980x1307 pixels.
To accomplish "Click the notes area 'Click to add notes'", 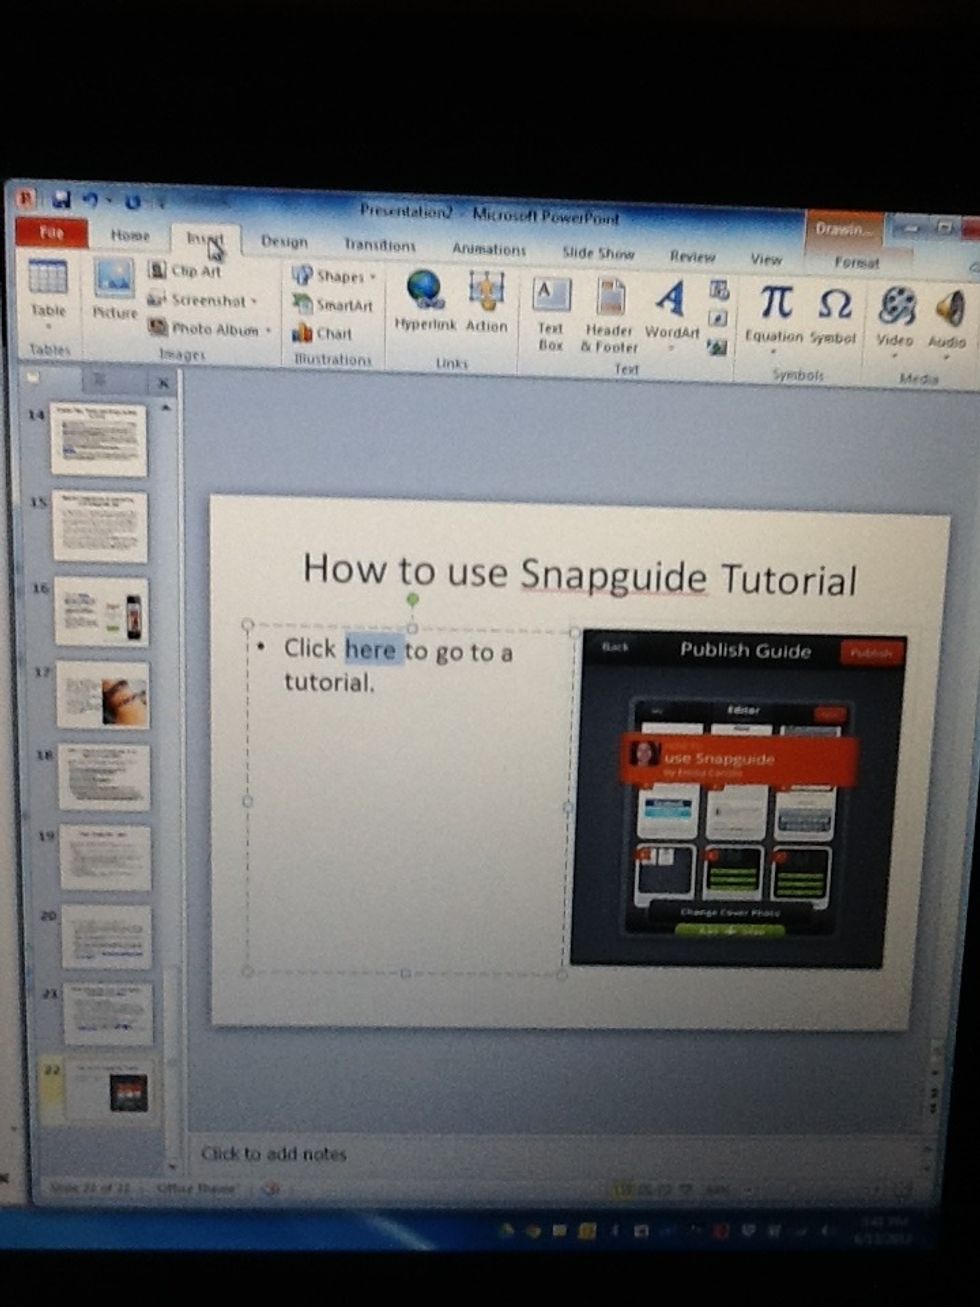I will [274, 1153].
